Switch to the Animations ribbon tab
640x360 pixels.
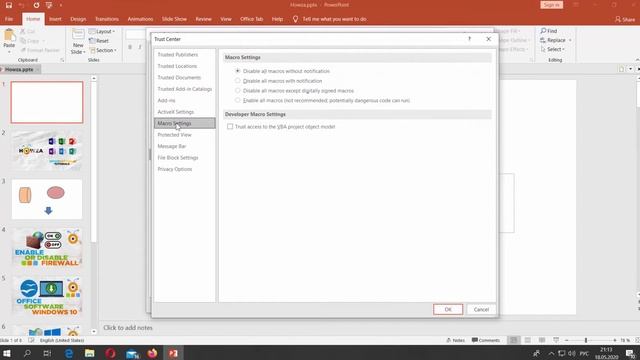pos(140,19)
